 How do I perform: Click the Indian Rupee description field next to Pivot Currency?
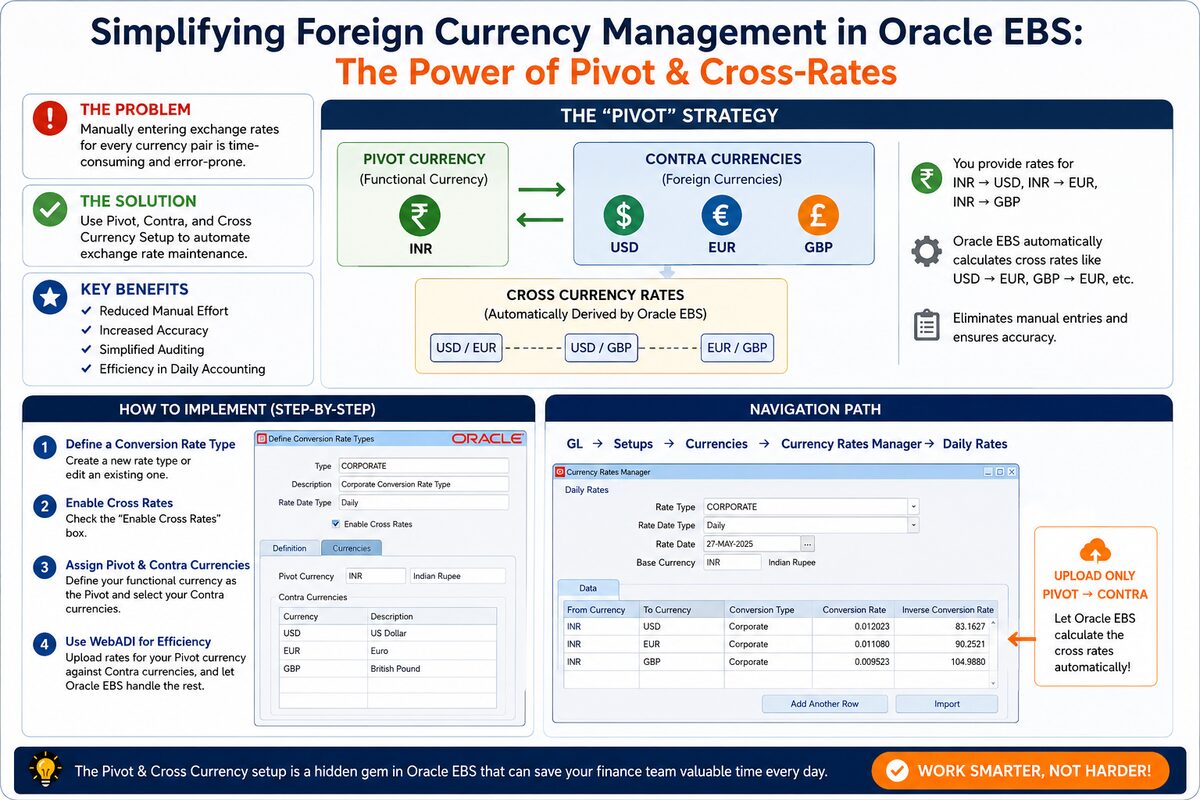pyautogui.click(x=458, y=576)
